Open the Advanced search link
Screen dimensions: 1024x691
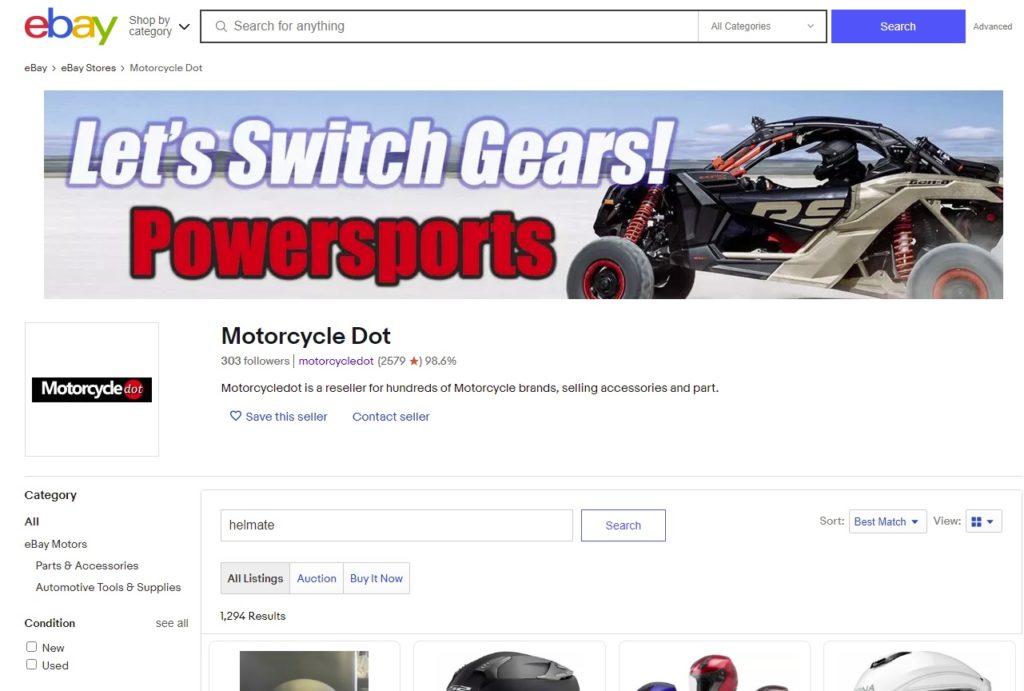(x=992, y=27)
